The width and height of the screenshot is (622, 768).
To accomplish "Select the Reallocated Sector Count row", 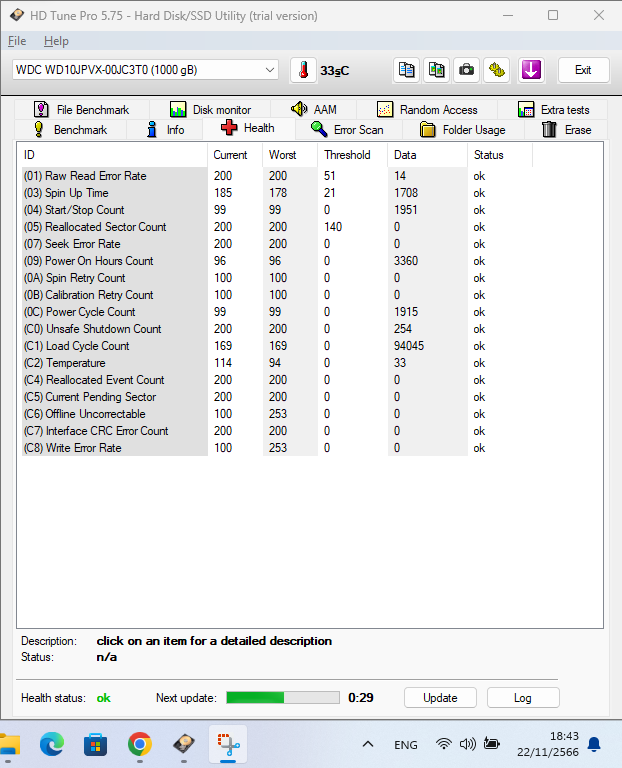I will pyautogui.click(x=277, y=227).
